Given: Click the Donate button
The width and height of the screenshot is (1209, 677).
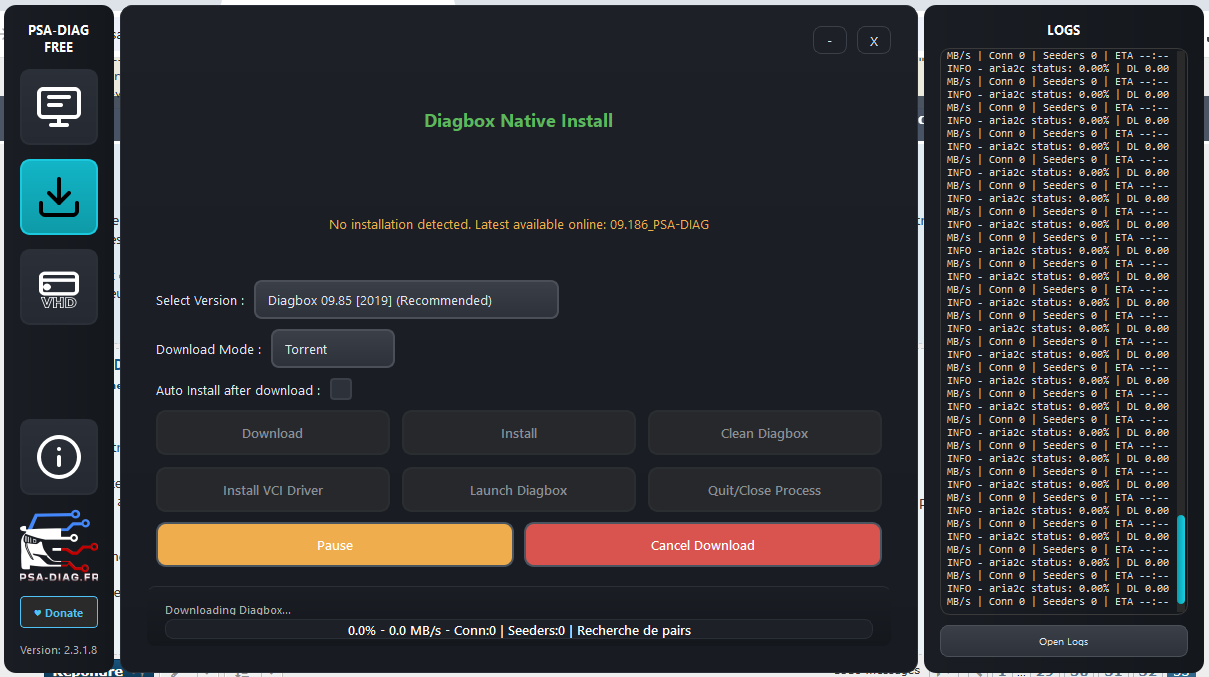Looking at the screenshot, I should pos(59,612).
